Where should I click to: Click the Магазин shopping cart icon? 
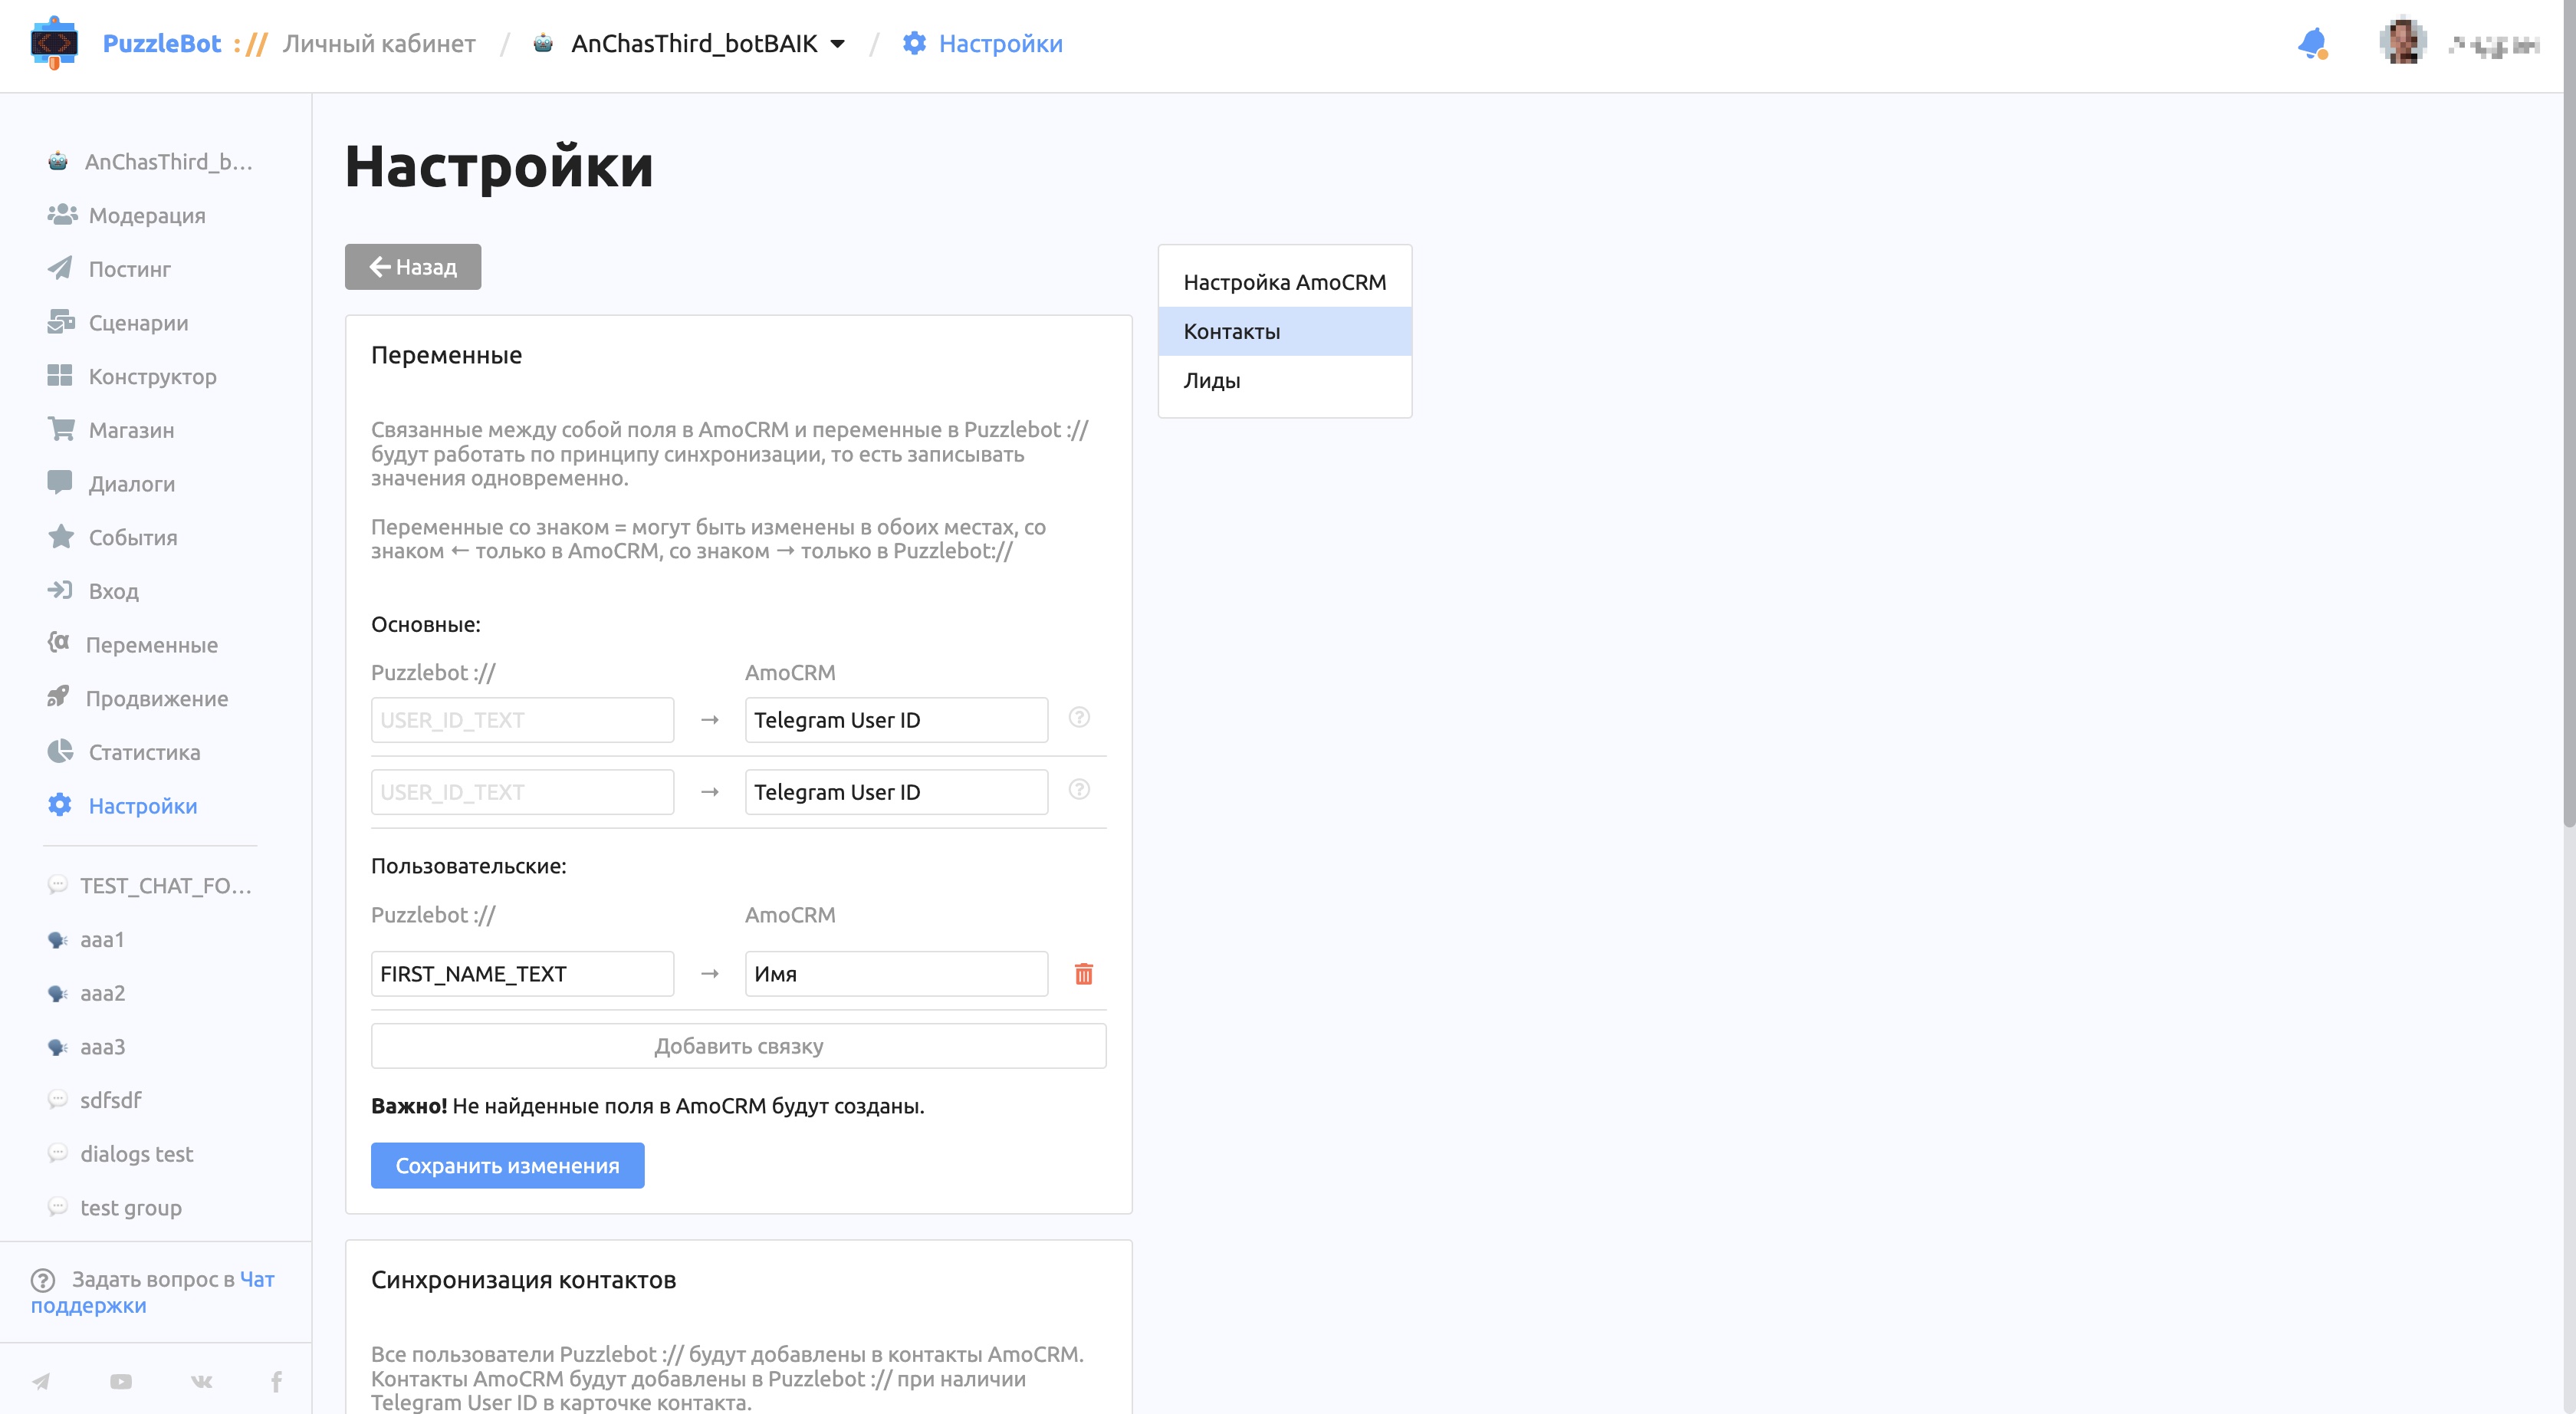[61, 429]
